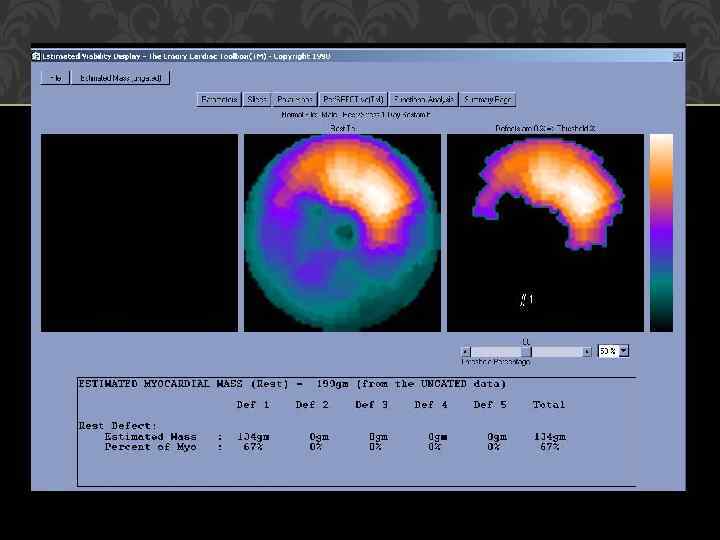Image resolution: width=720 pixels, height=540 pixels.
Task: Click the threshold slider left arrow
Action: tap(466, 352)
